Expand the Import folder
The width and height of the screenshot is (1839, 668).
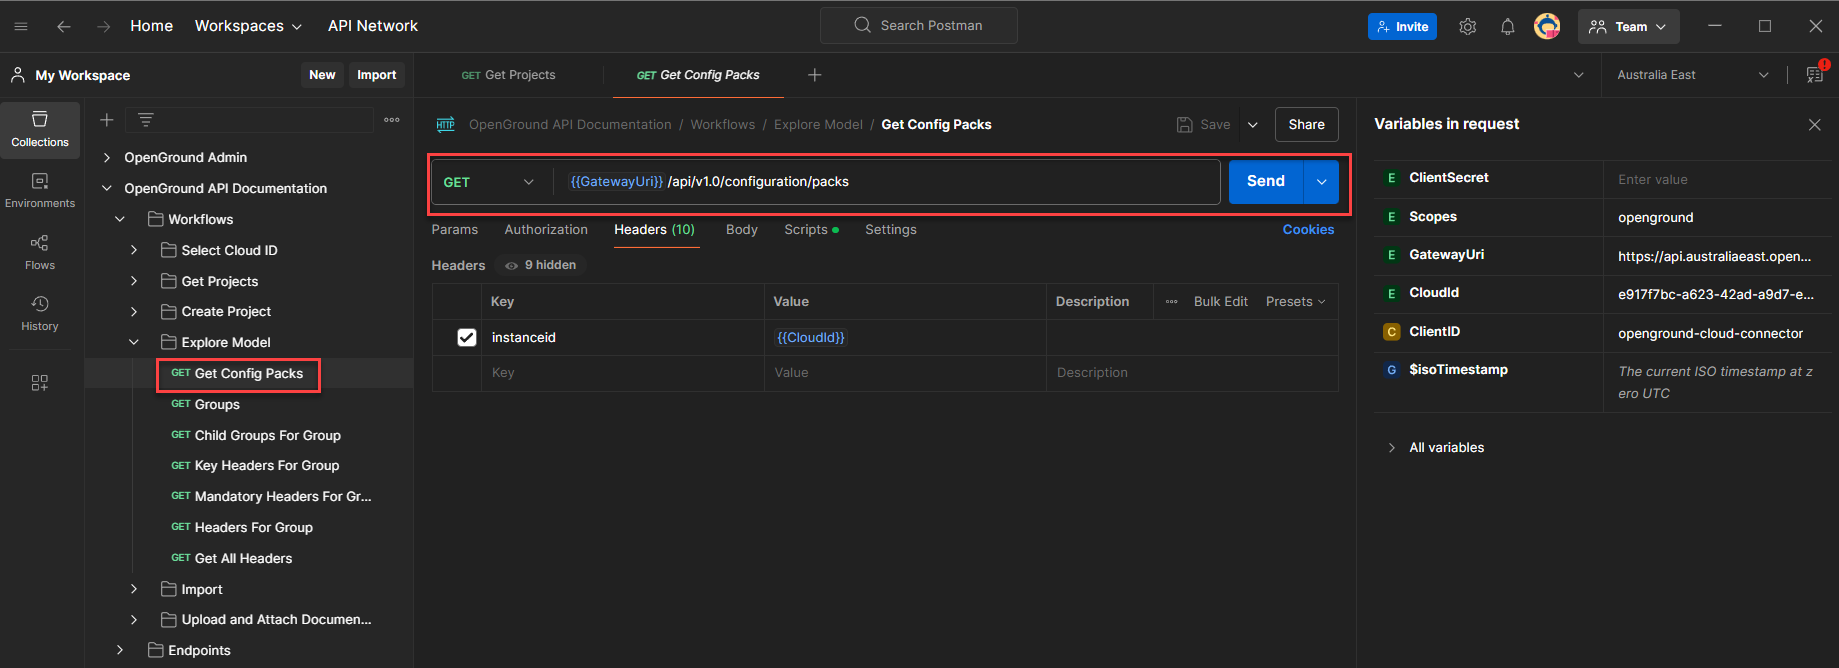134,589
